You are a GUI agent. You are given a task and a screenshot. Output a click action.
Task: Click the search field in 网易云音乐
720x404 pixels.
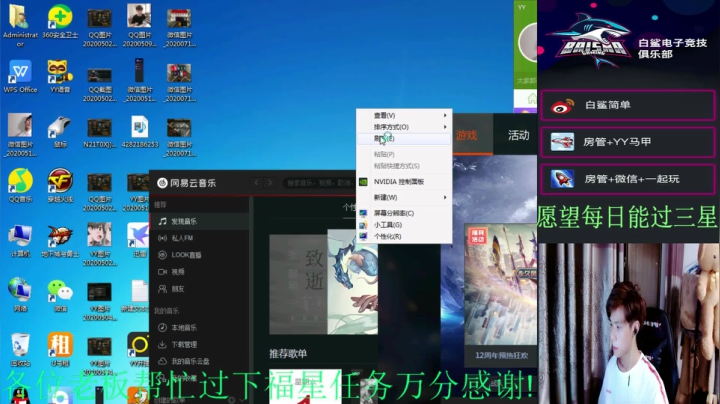(x=319, y=183)
